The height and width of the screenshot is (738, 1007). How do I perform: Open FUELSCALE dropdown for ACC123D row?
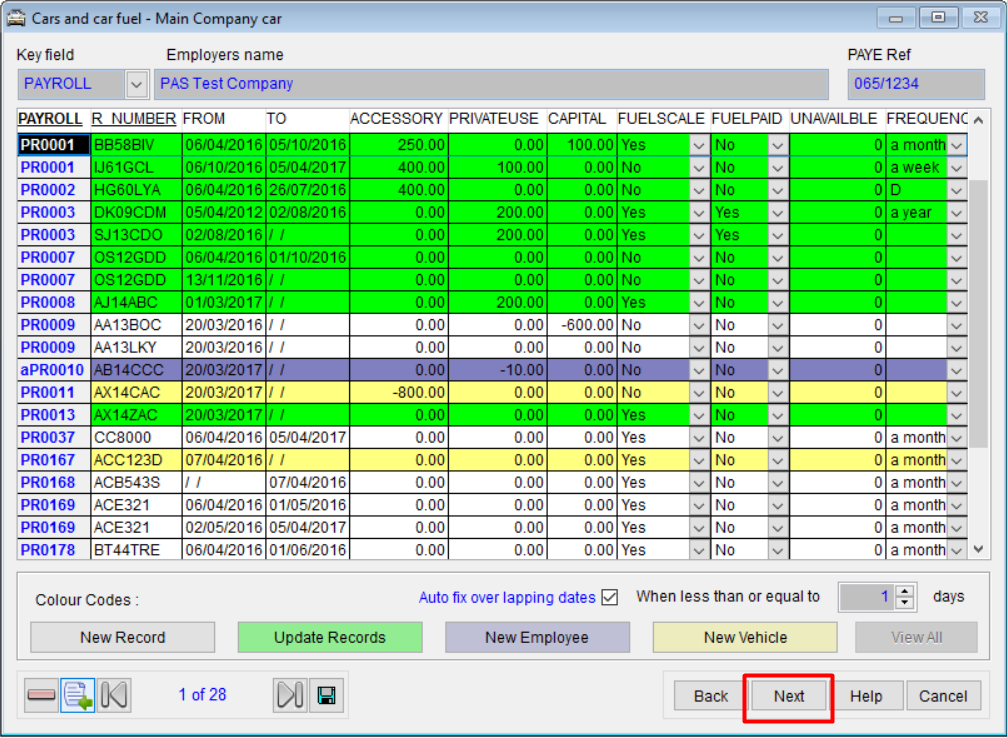tap(699, 460)
